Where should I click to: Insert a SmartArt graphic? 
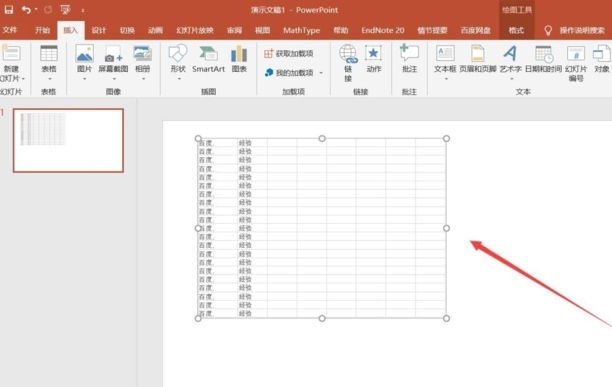[x=208, y=59]
